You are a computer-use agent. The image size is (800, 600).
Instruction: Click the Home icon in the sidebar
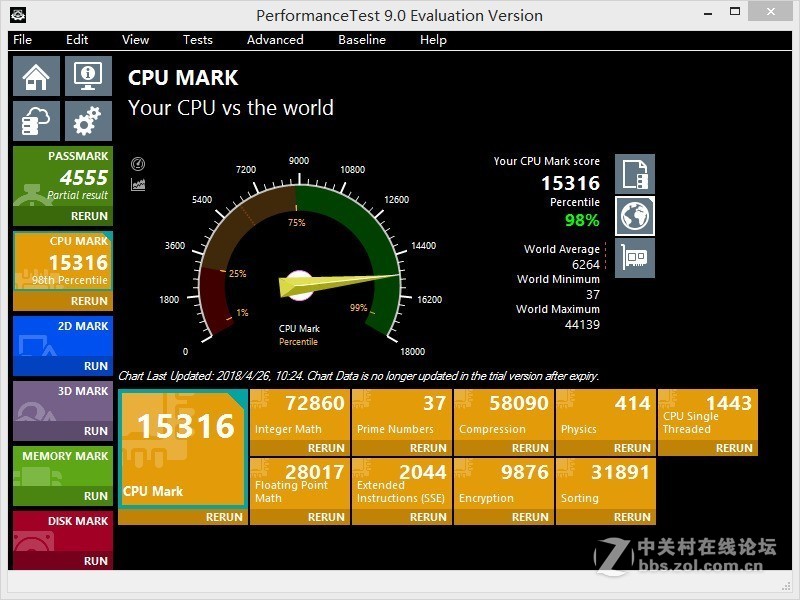click(36, 75)
